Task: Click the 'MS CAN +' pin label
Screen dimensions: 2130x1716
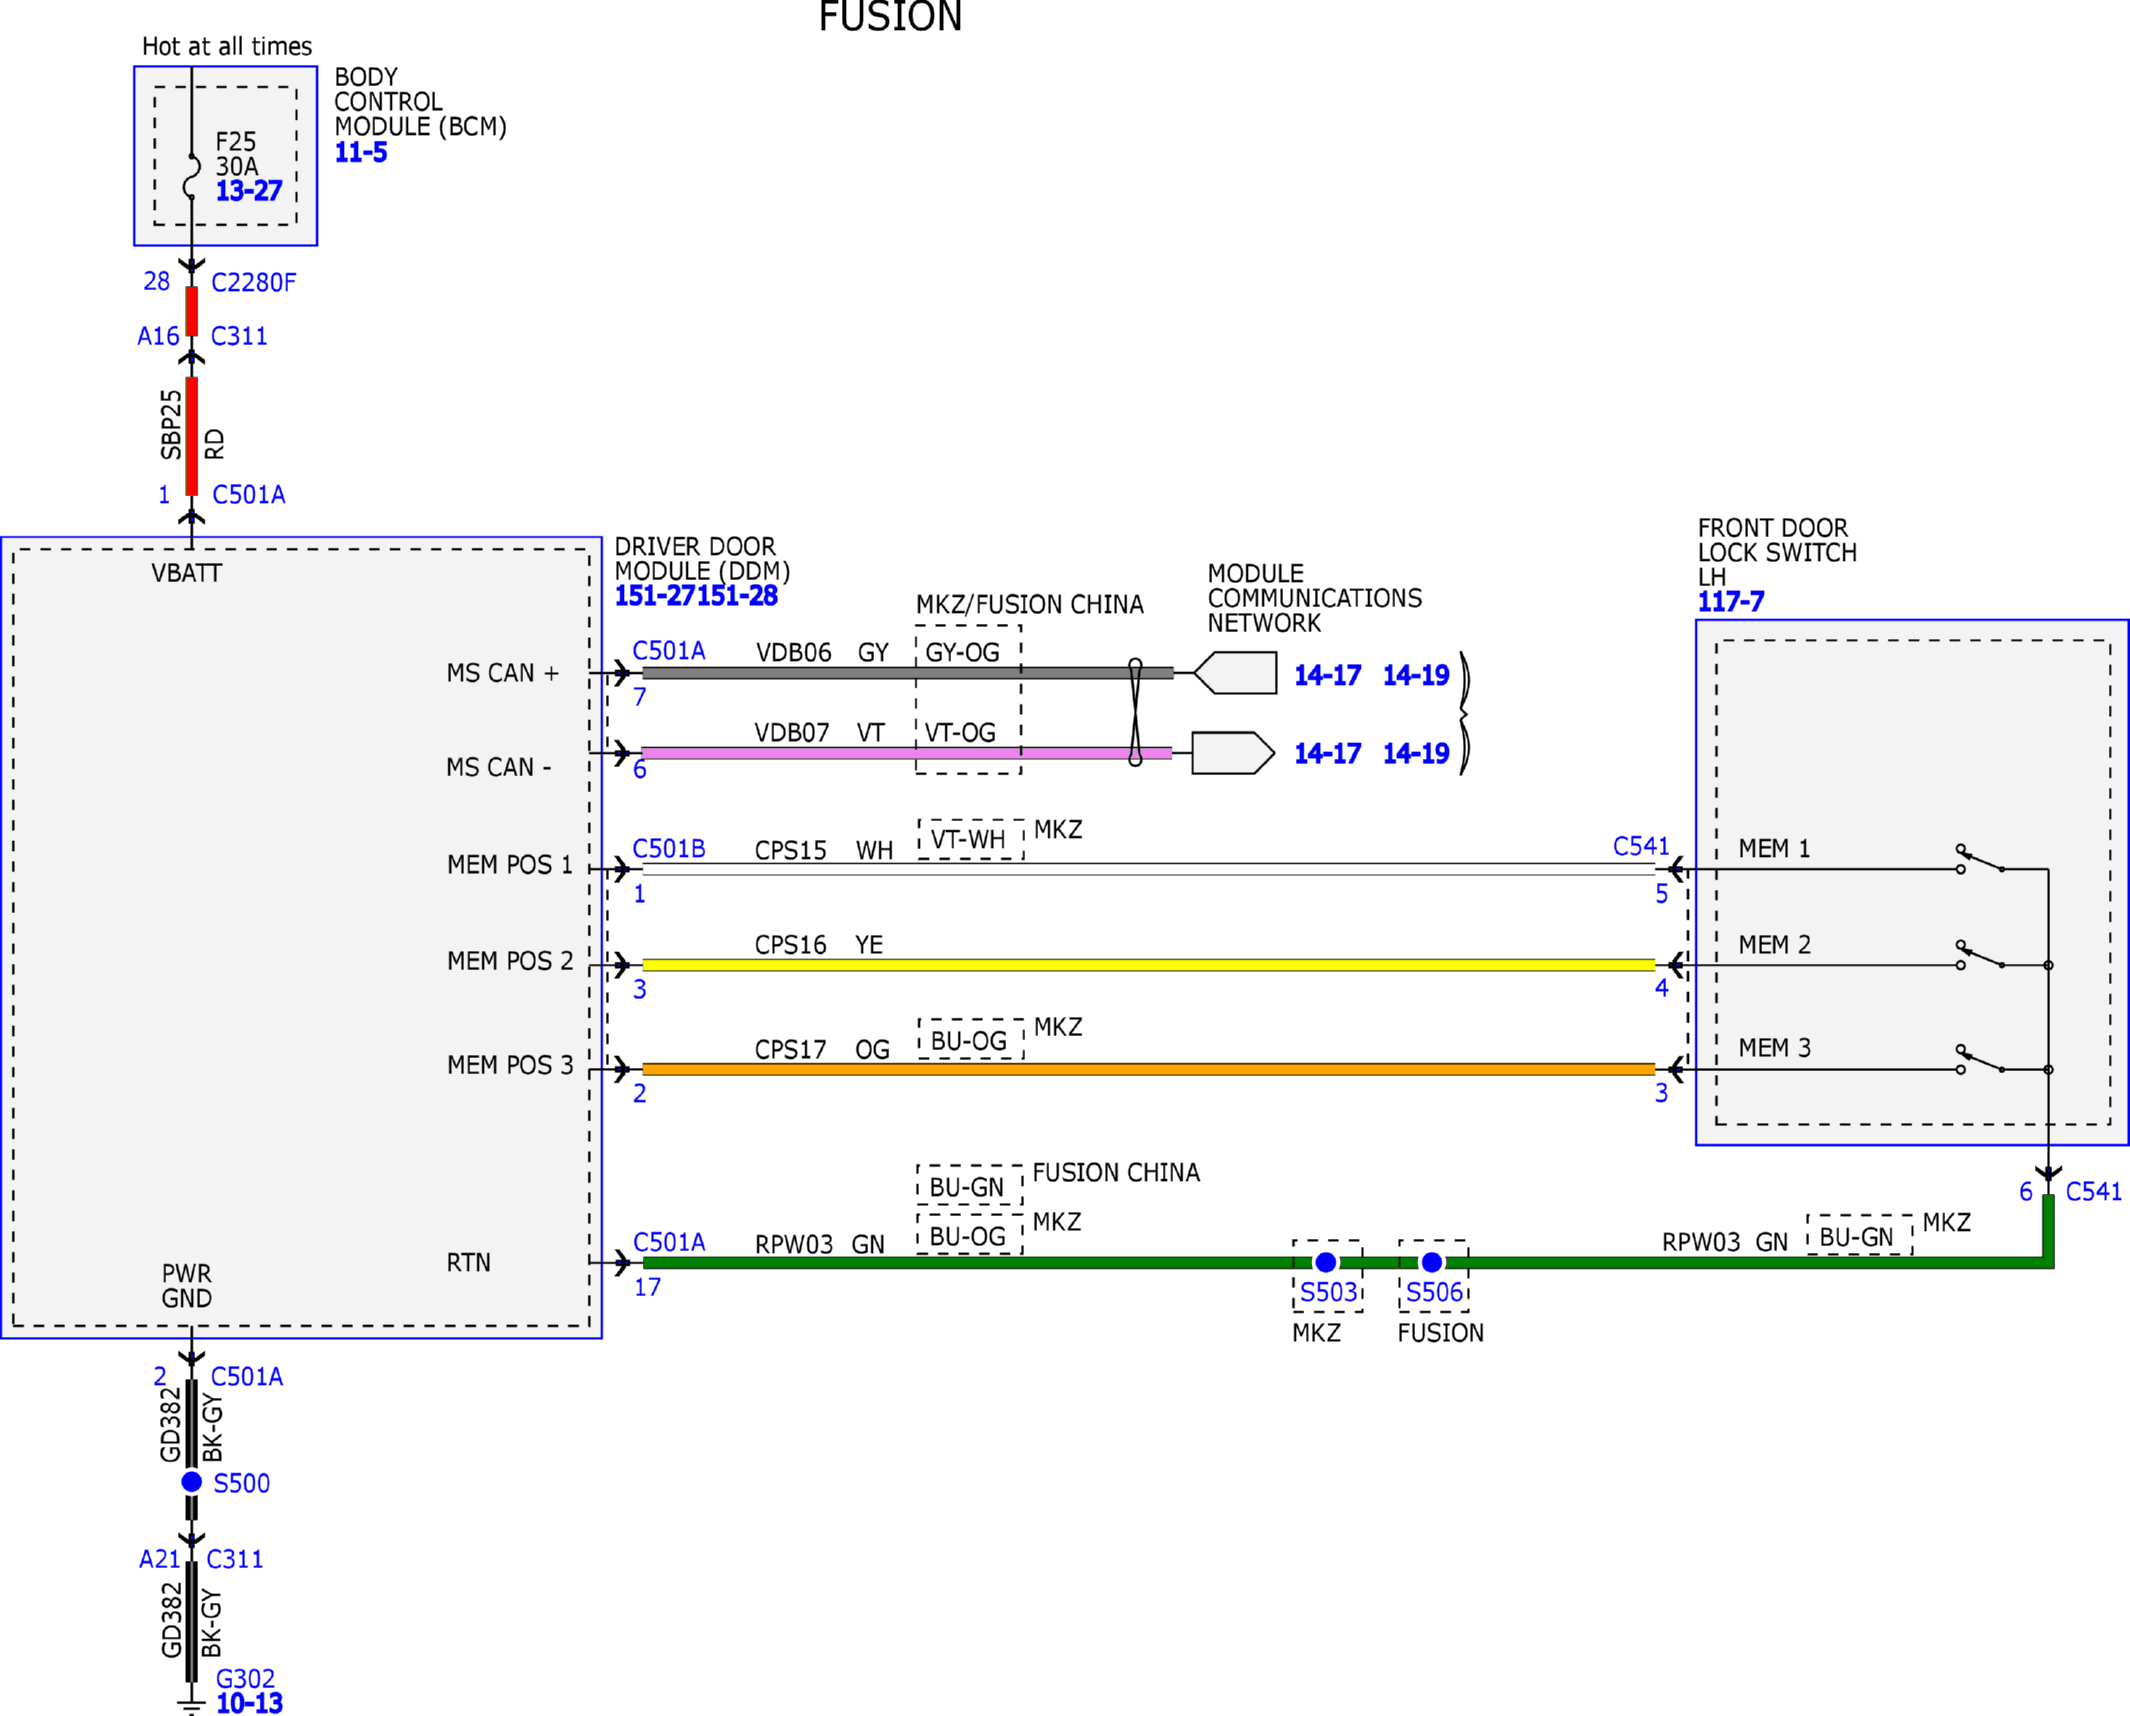Action: point(502,673)
